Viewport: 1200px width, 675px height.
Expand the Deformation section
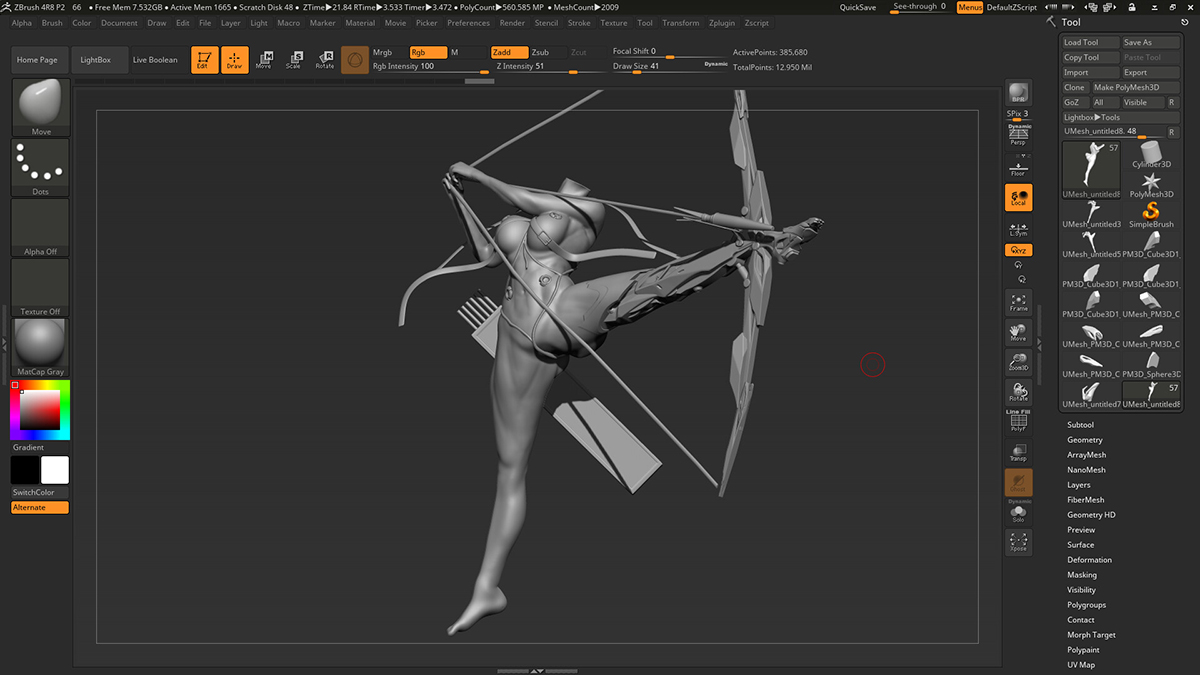tap(1089, 560)
